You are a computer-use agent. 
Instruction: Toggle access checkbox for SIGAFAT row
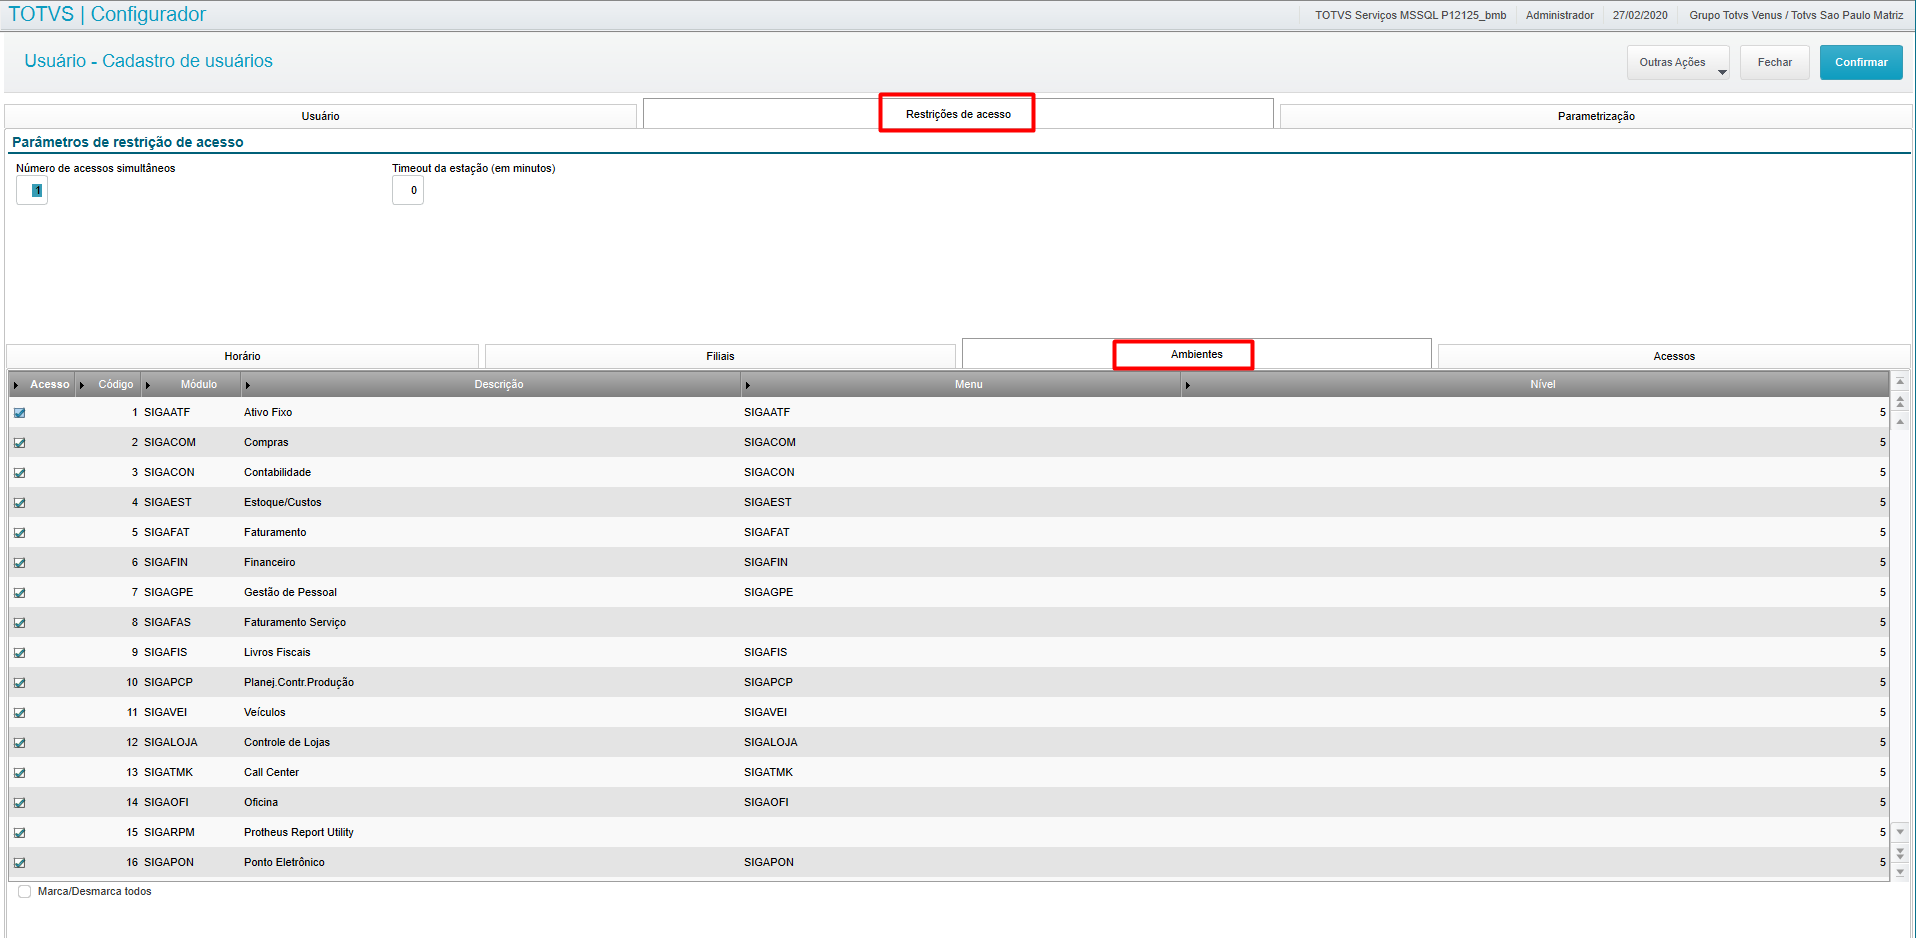tap(20, 533)
